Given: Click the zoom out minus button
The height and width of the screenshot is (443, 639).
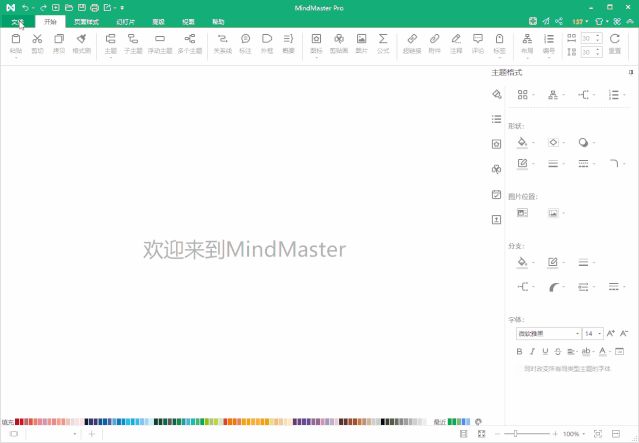Looking at the screenshot, I should click(497, 434).
